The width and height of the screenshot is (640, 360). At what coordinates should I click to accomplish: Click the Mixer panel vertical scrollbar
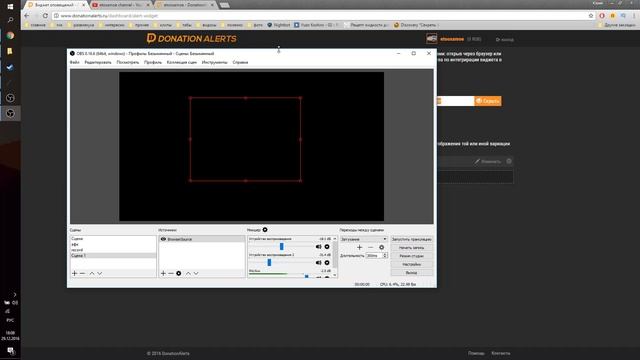(335, 256)
